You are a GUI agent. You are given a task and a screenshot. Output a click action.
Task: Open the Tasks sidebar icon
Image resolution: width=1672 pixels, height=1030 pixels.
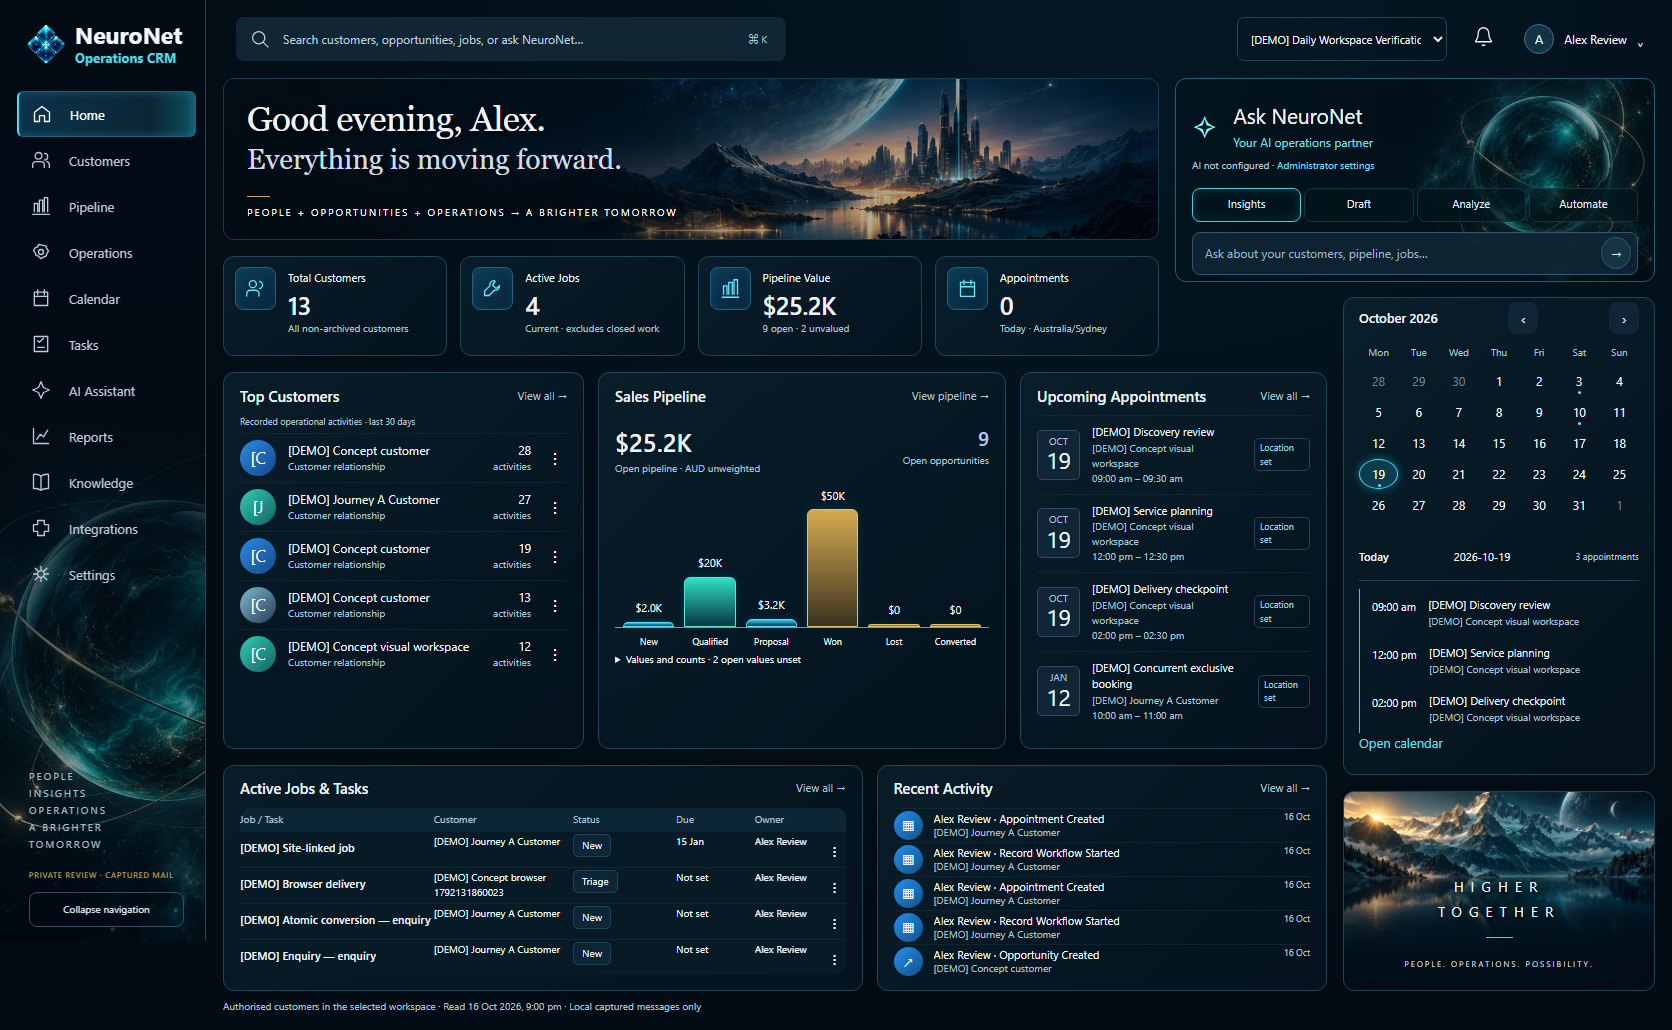(41, 345)
